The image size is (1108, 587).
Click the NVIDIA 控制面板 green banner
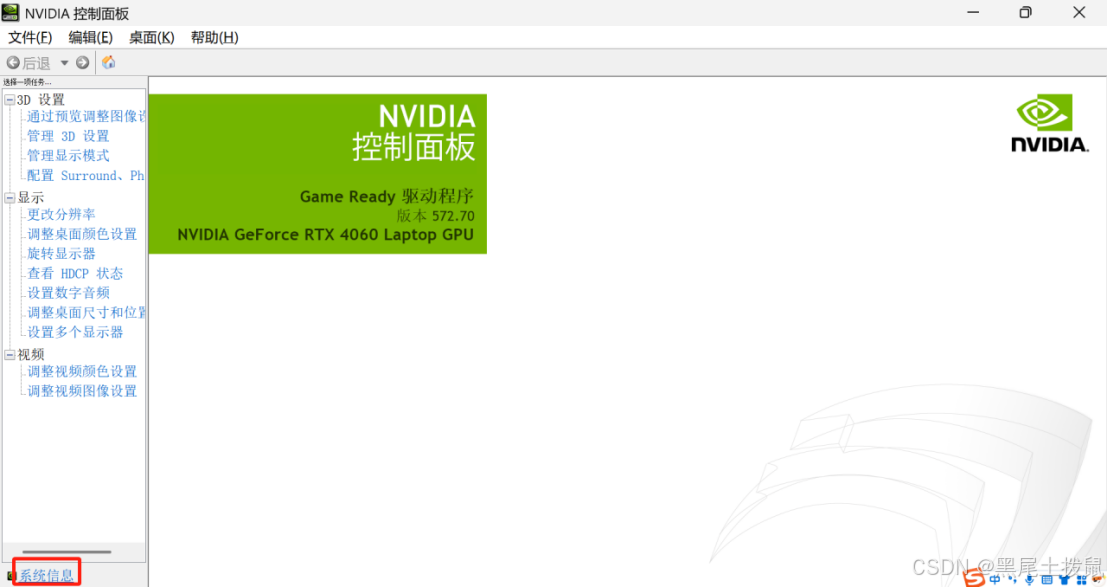[318, 174]
